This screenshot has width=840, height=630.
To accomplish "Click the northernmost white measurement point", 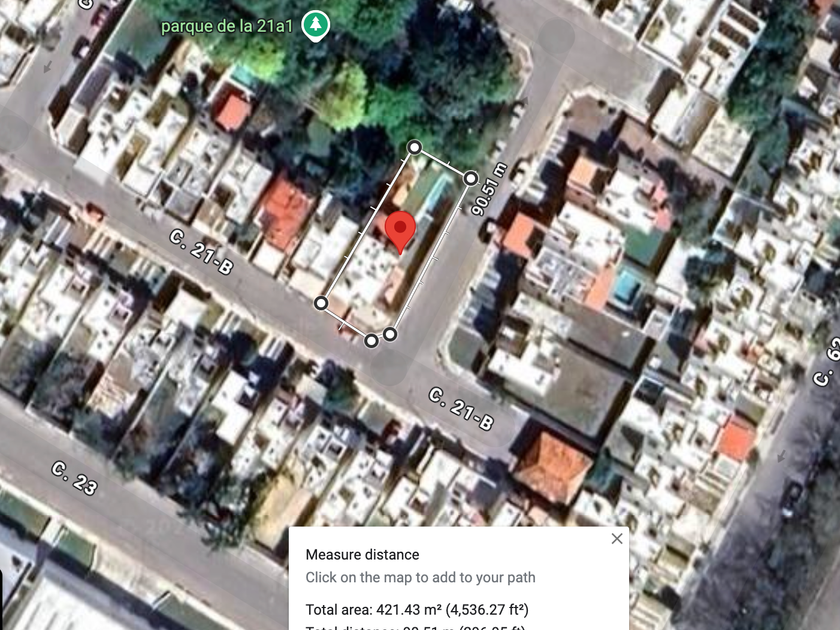I will pyautogui.click(x=415, y=147).
